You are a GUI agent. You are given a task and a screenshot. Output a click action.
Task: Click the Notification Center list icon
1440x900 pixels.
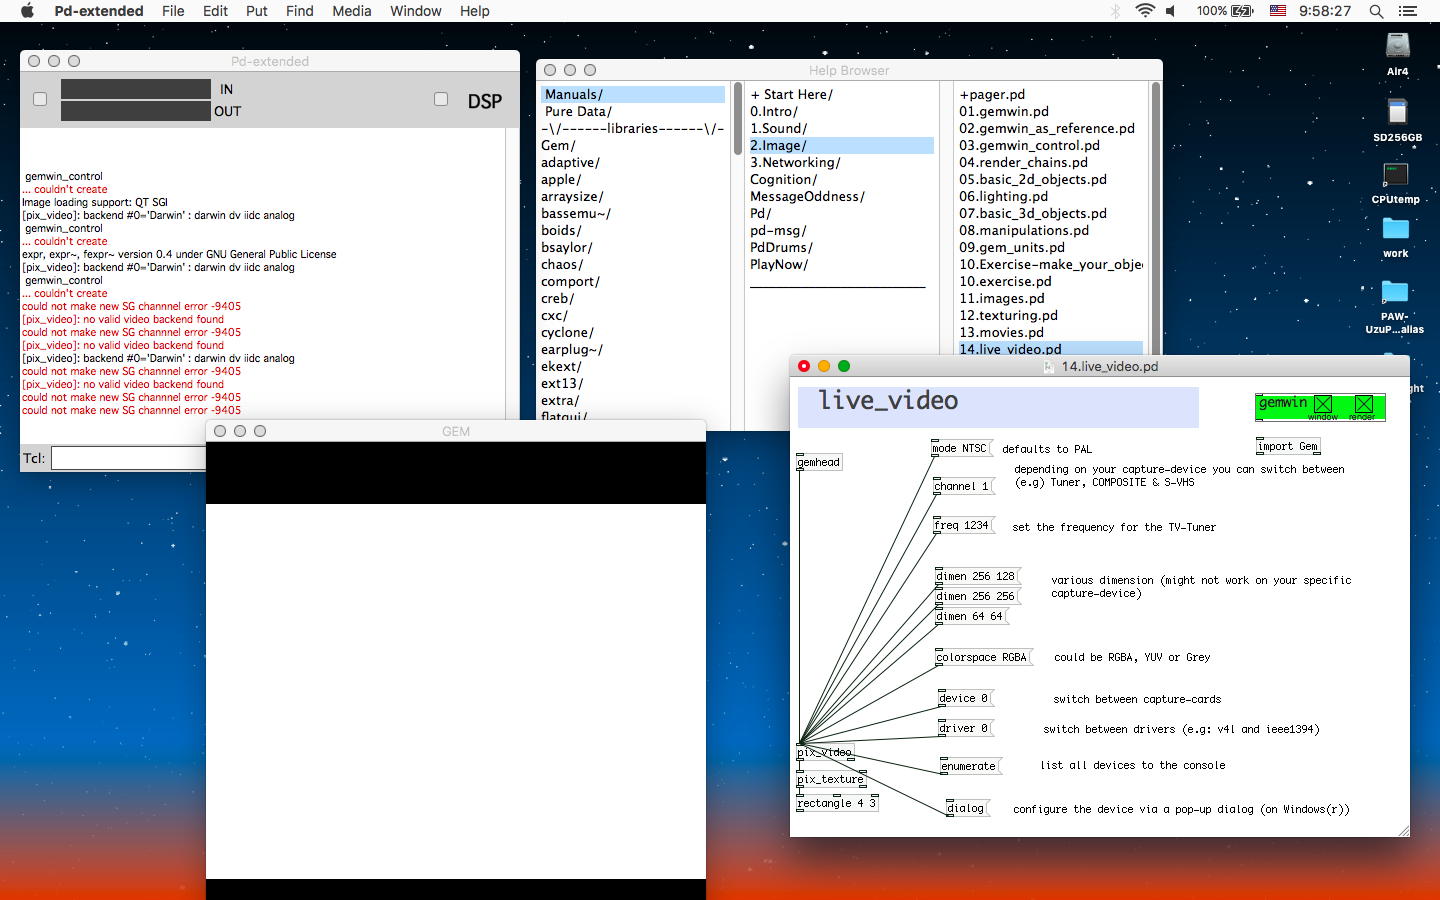click(x=1408, y=11)
